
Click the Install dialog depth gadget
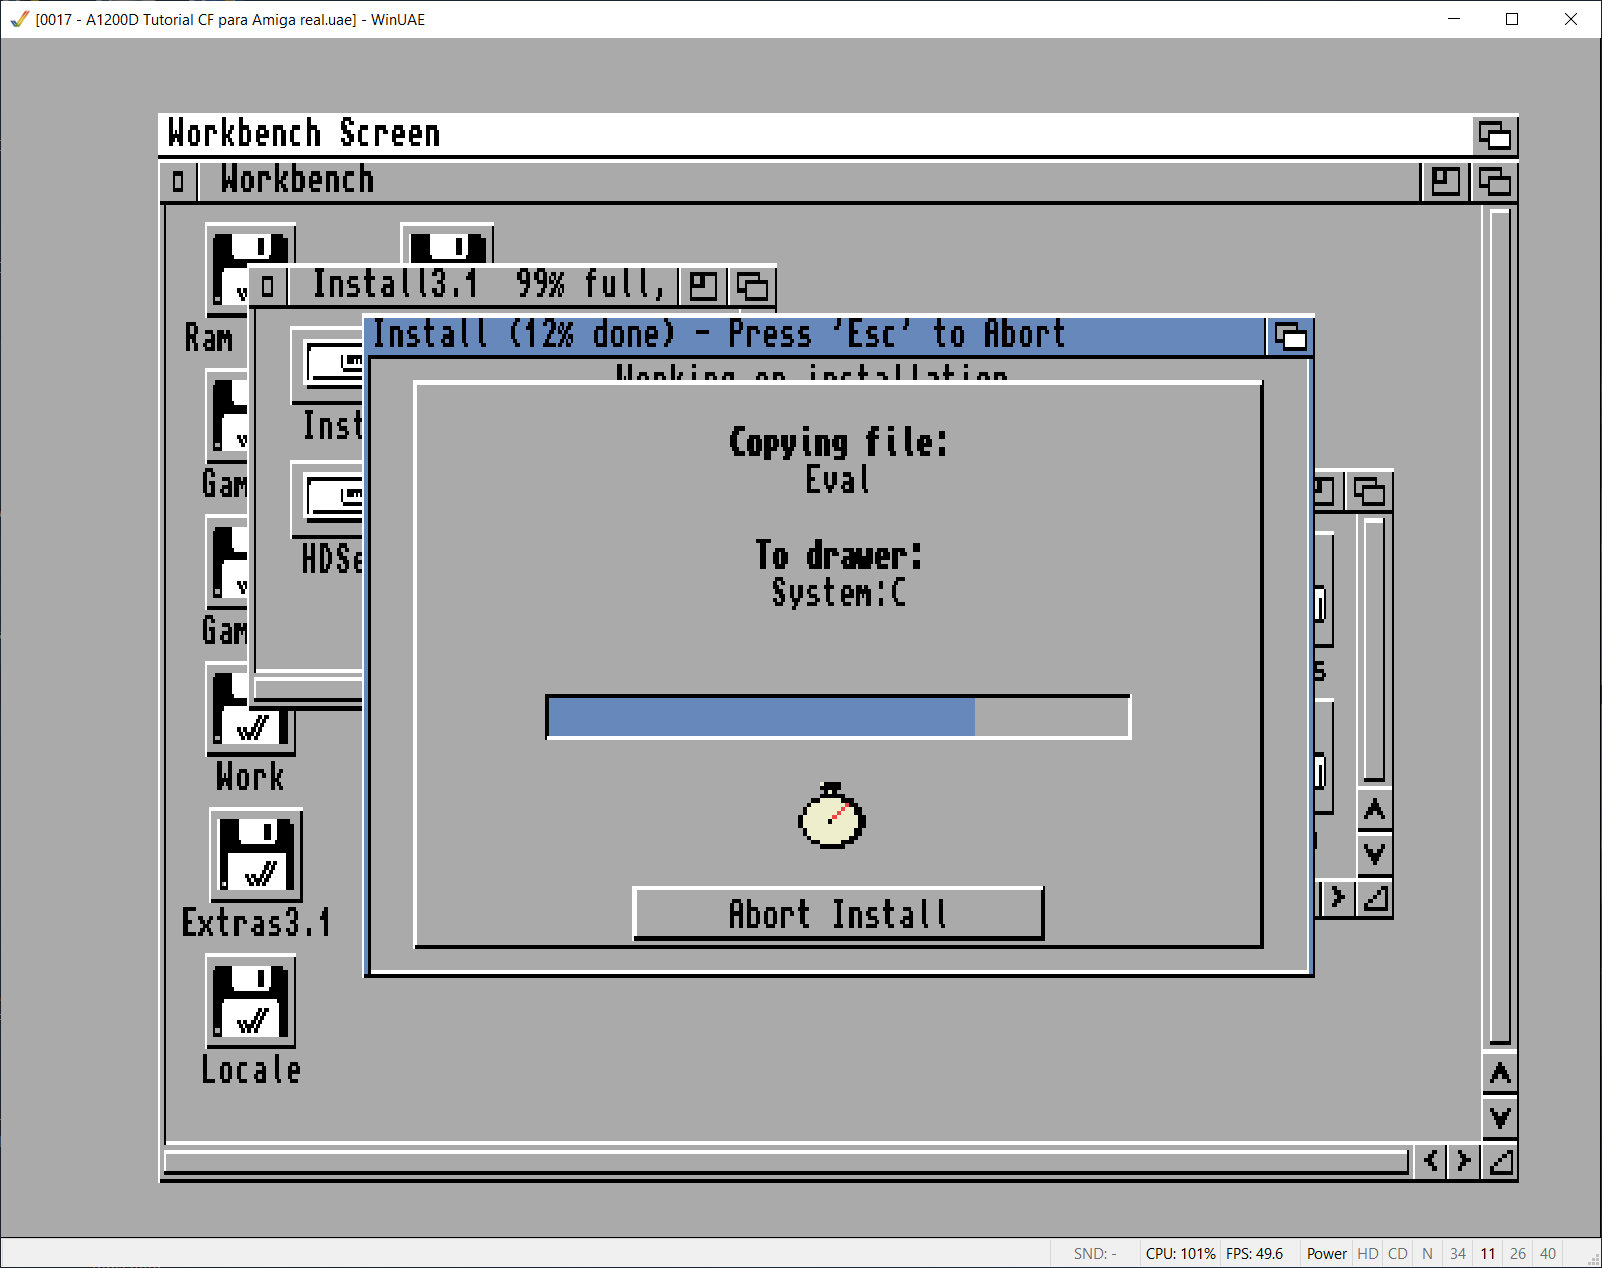point(1290,337)
